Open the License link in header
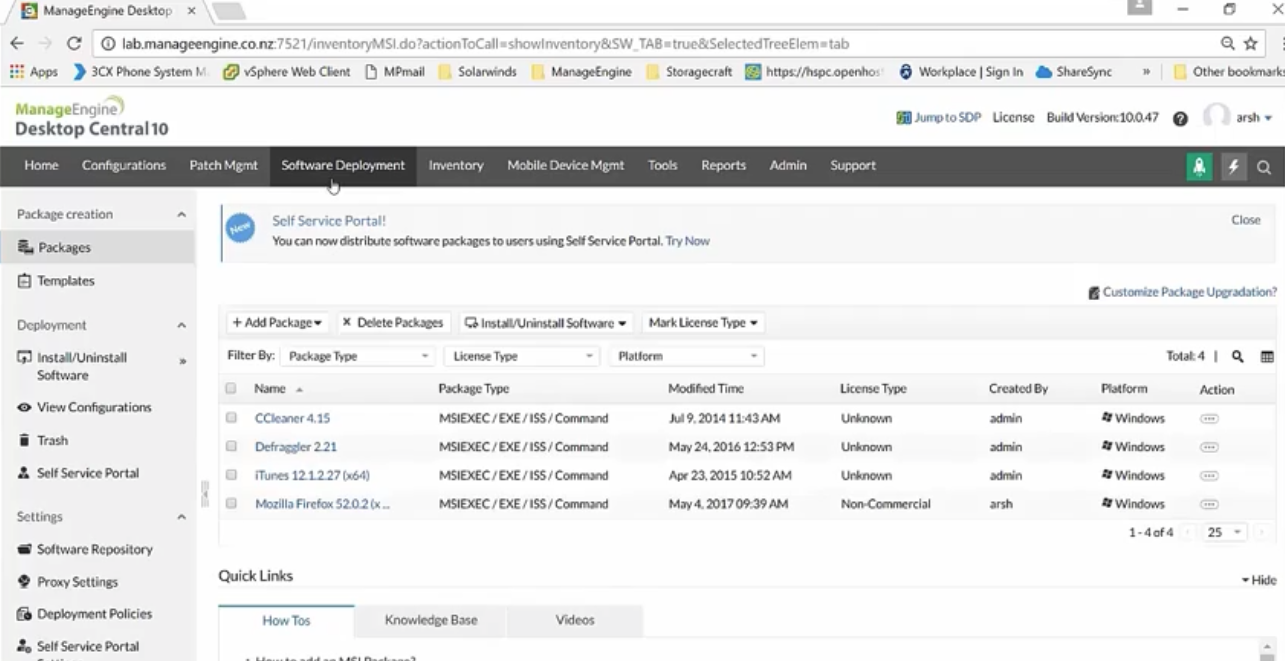The width and height of the screenshot is (1285, 661). (x=1013, y=118)
